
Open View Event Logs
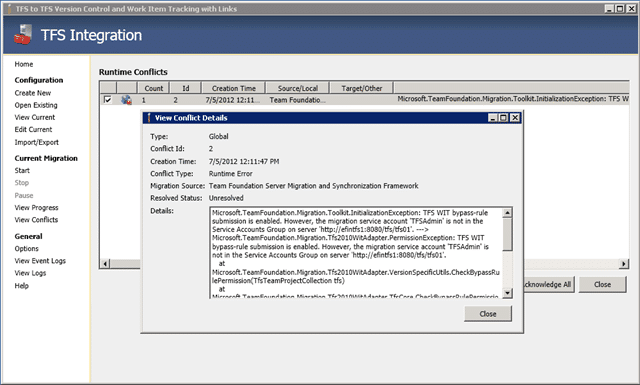pyautogui.click(x=40, y=260)
